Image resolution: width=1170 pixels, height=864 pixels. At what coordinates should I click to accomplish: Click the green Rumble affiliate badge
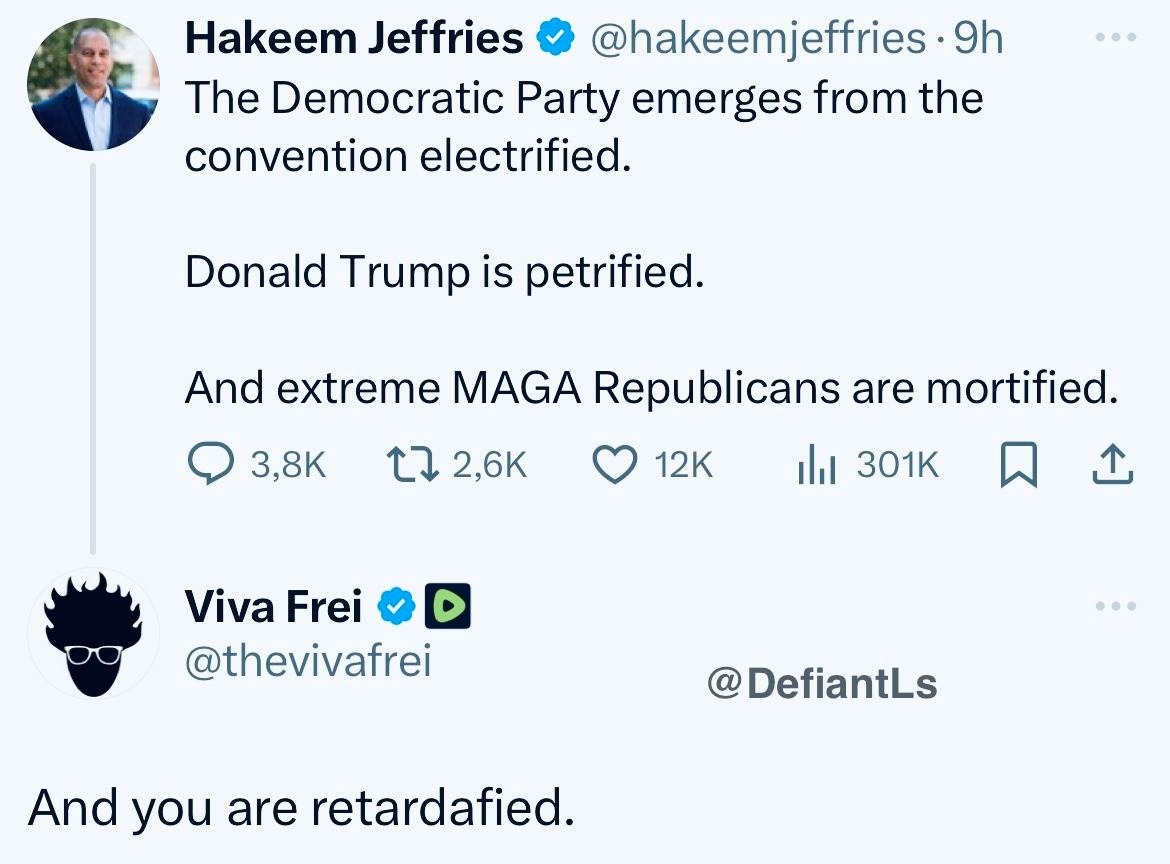click(449, 606)
